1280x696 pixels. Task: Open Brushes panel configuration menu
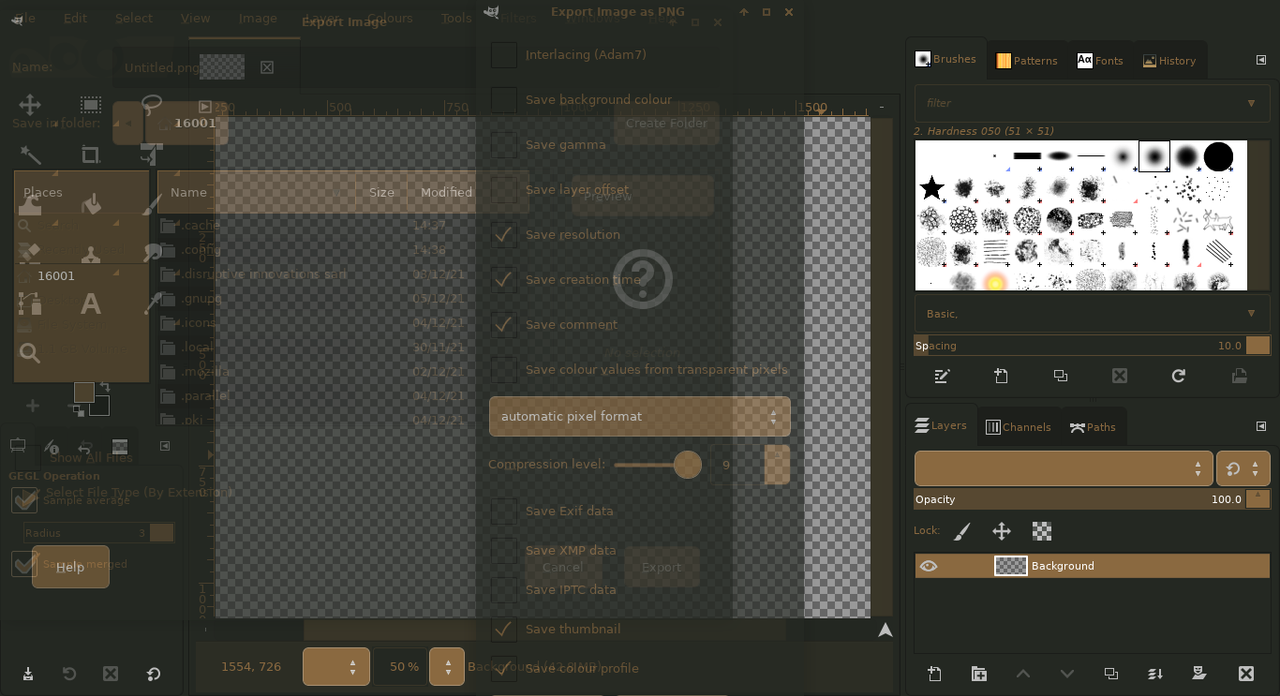[1261, 60]
